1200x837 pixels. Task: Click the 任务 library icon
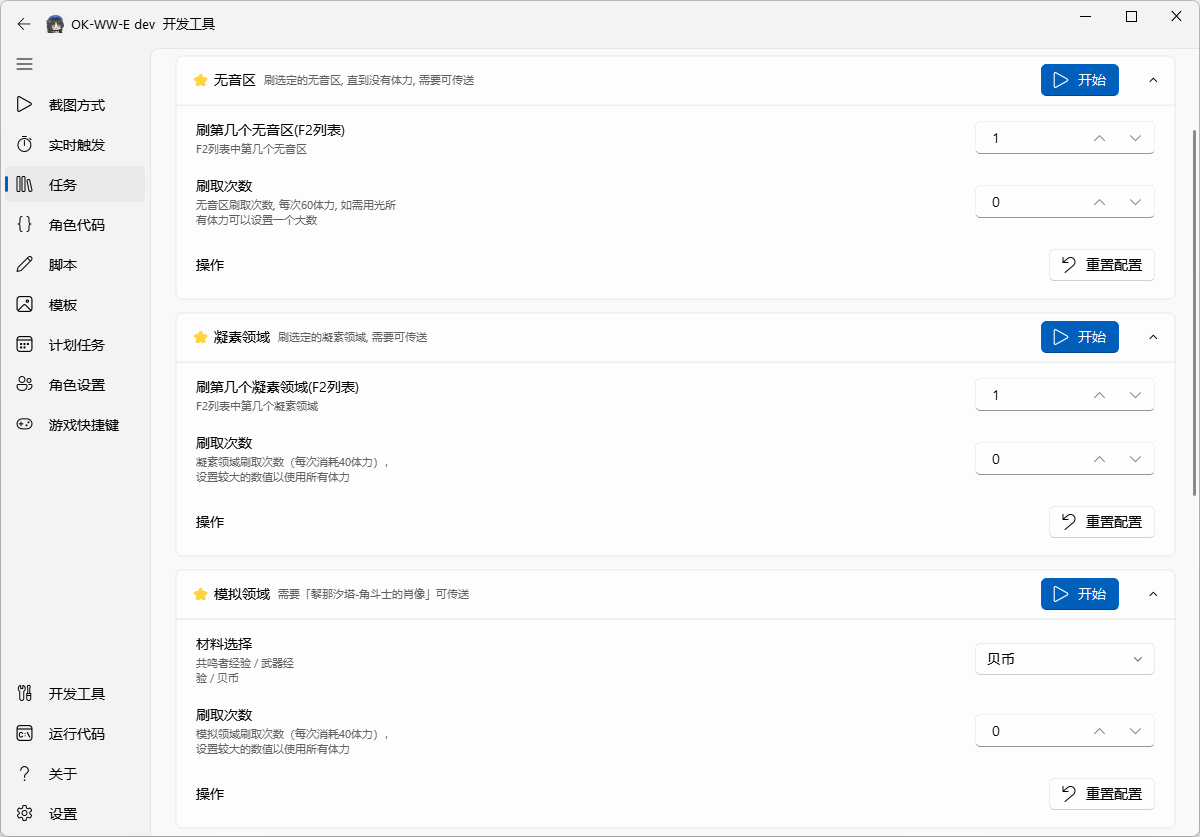(x=25, y=185)
